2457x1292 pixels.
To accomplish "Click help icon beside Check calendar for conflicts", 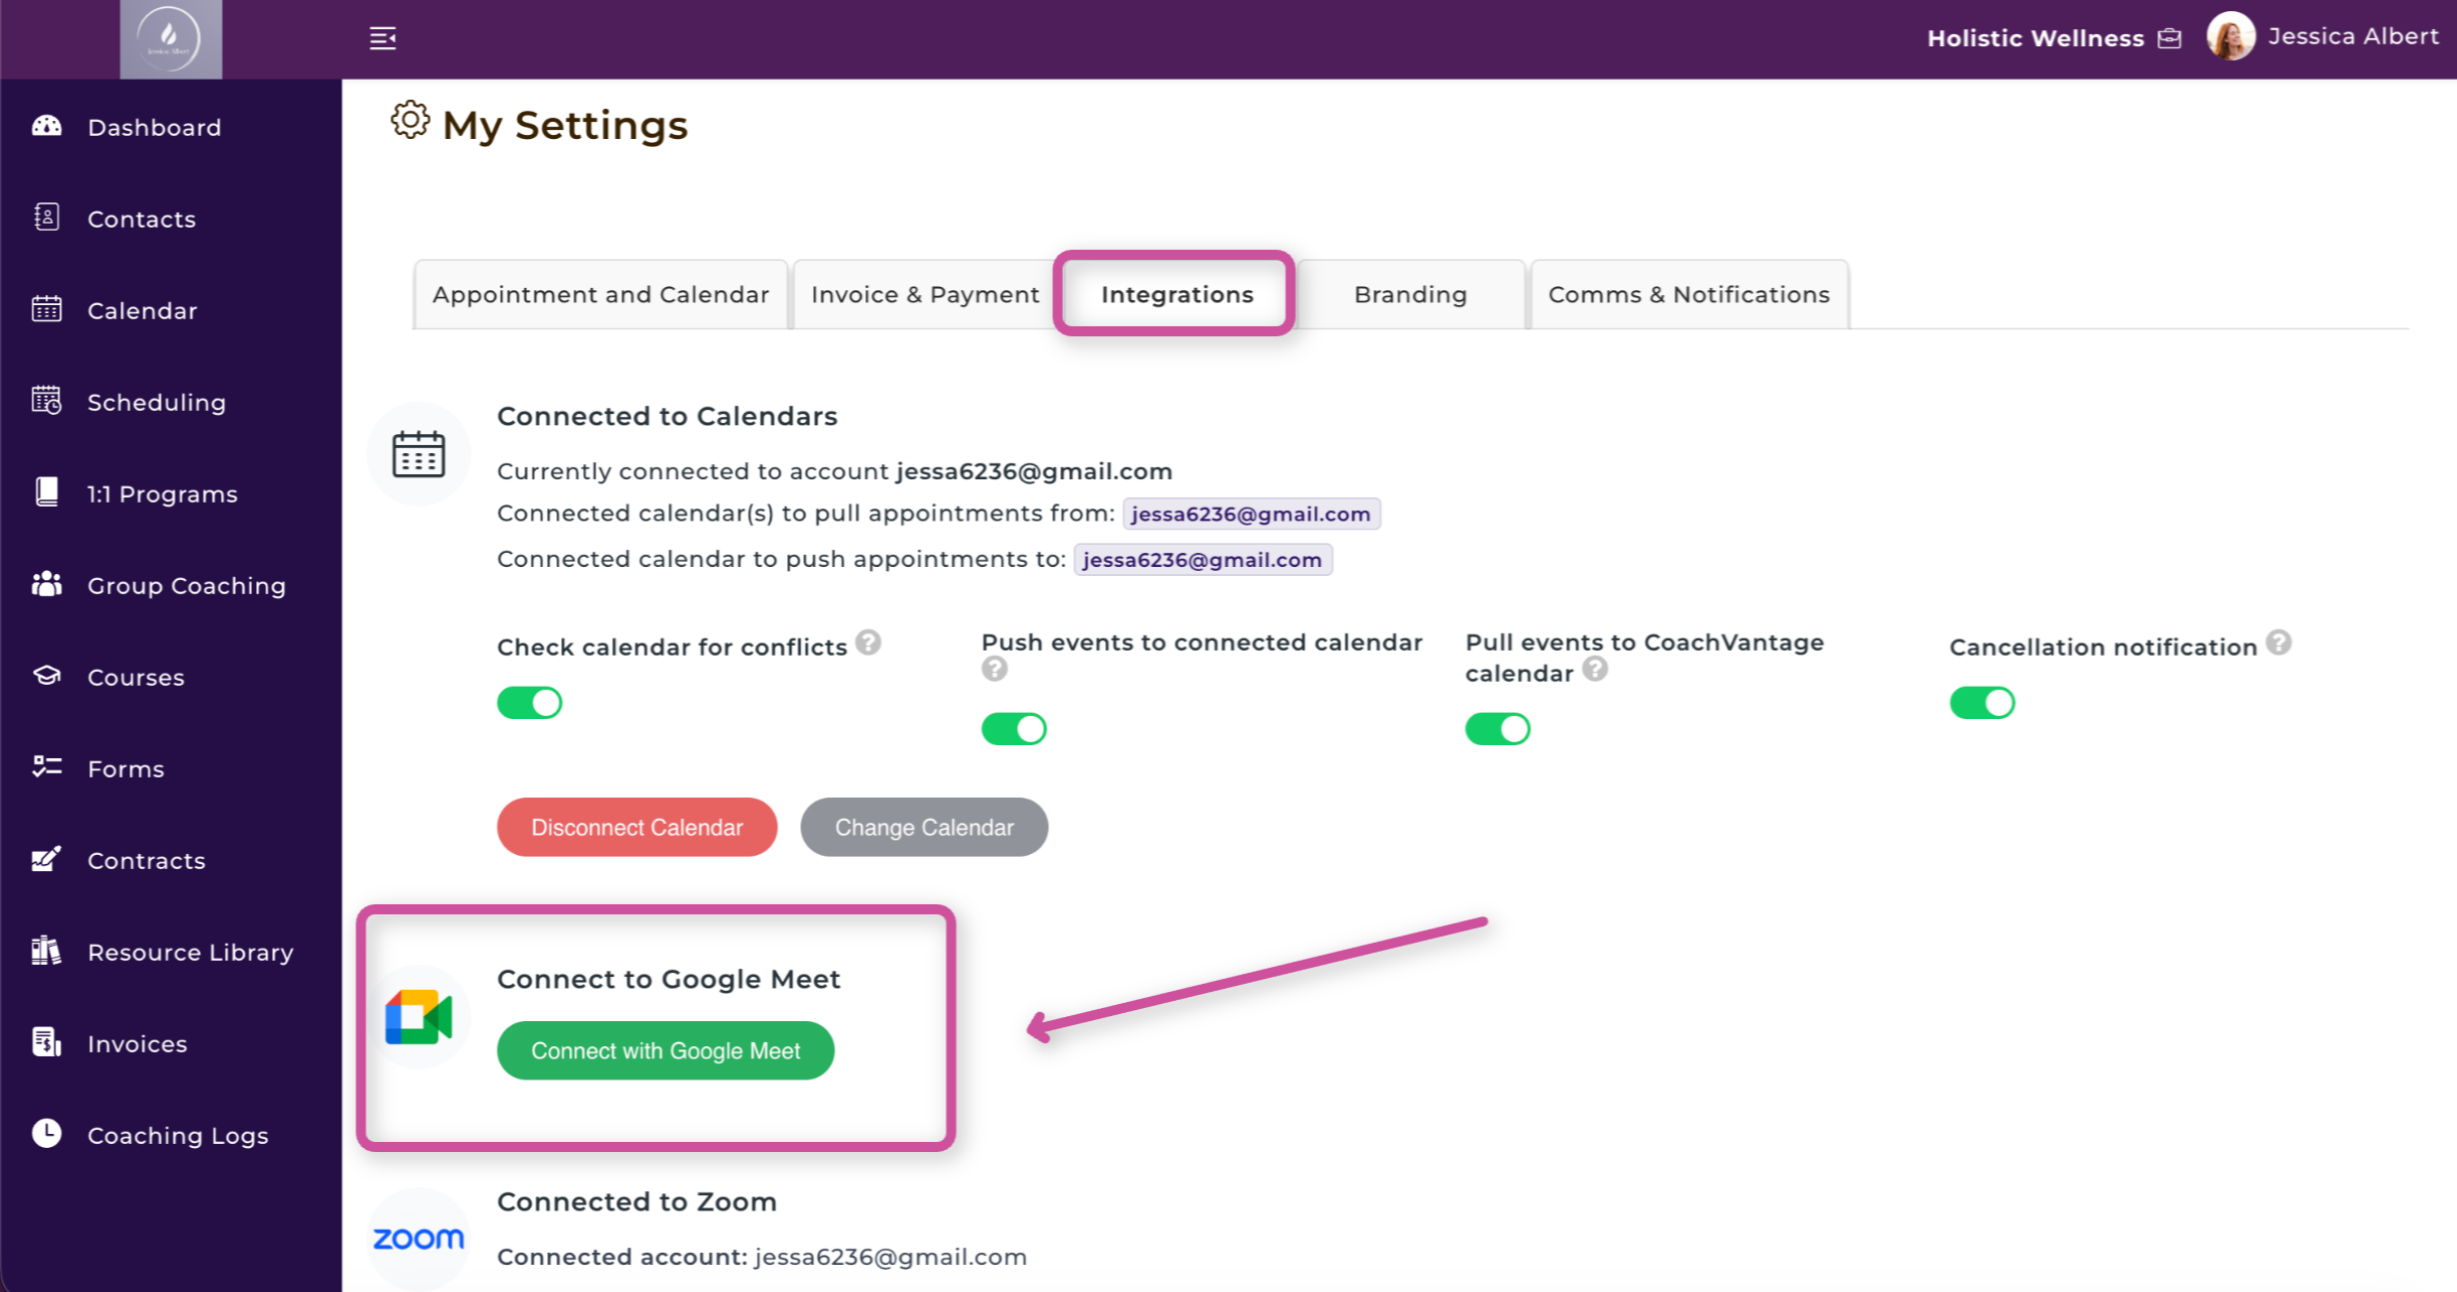I will pos(868,642).
